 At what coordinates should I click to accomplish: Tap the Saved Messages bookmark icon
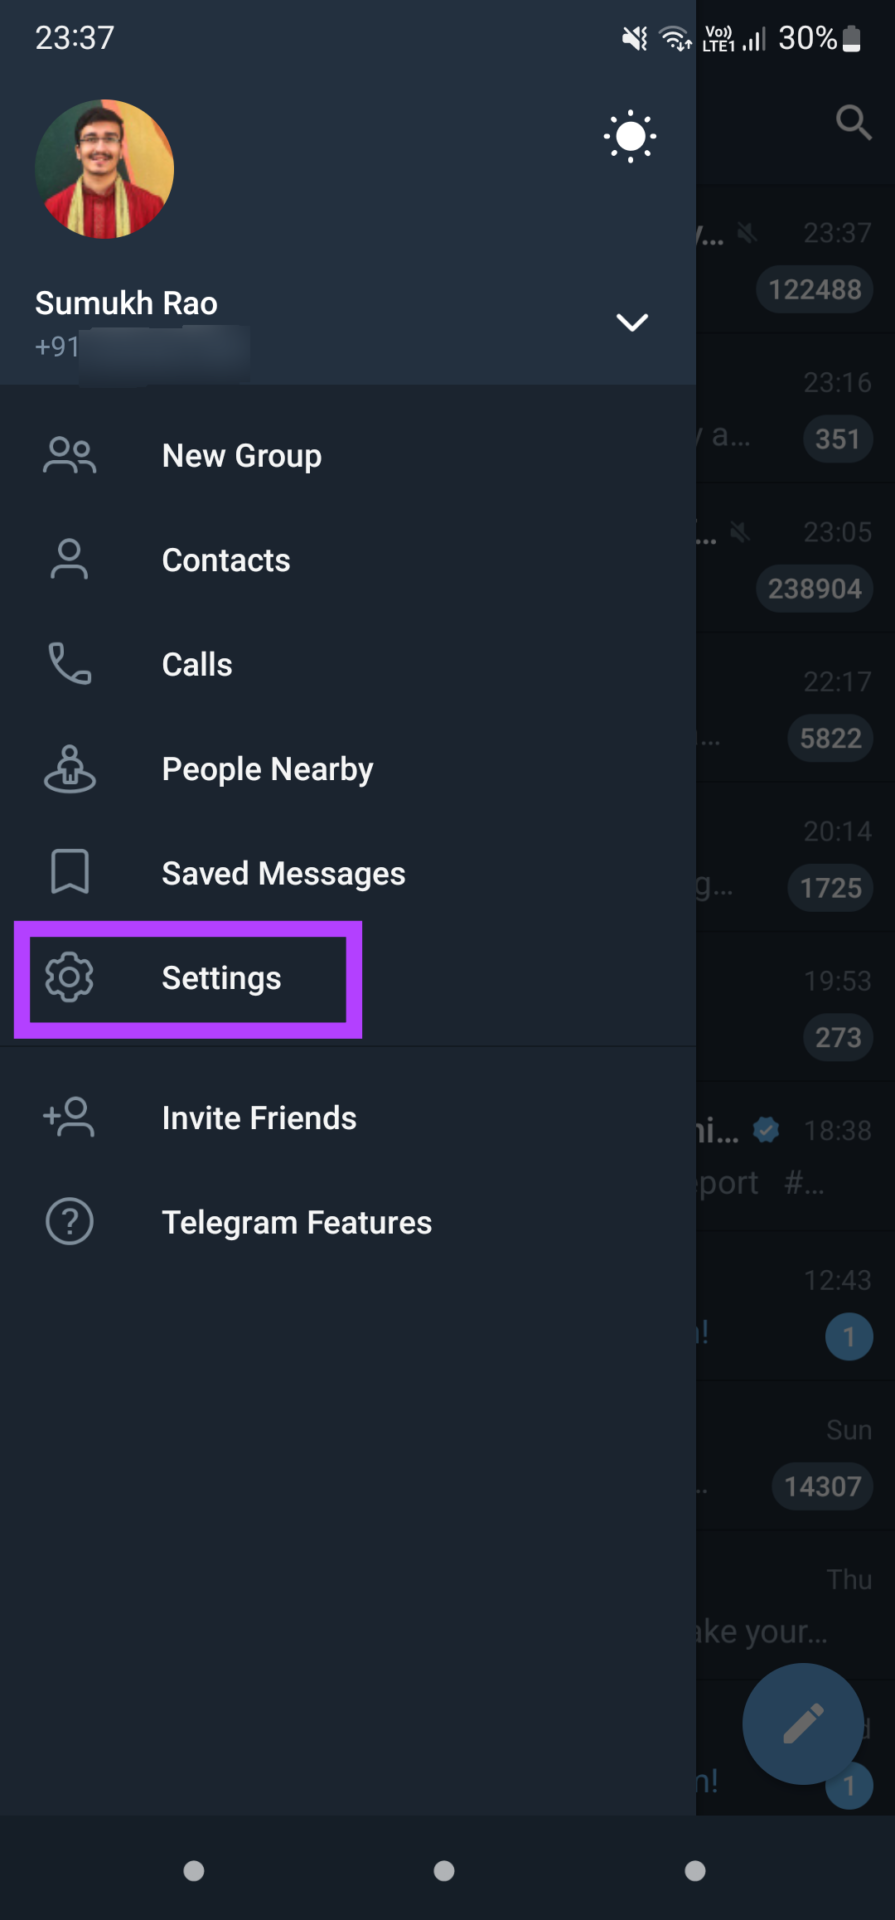point(69,872)
